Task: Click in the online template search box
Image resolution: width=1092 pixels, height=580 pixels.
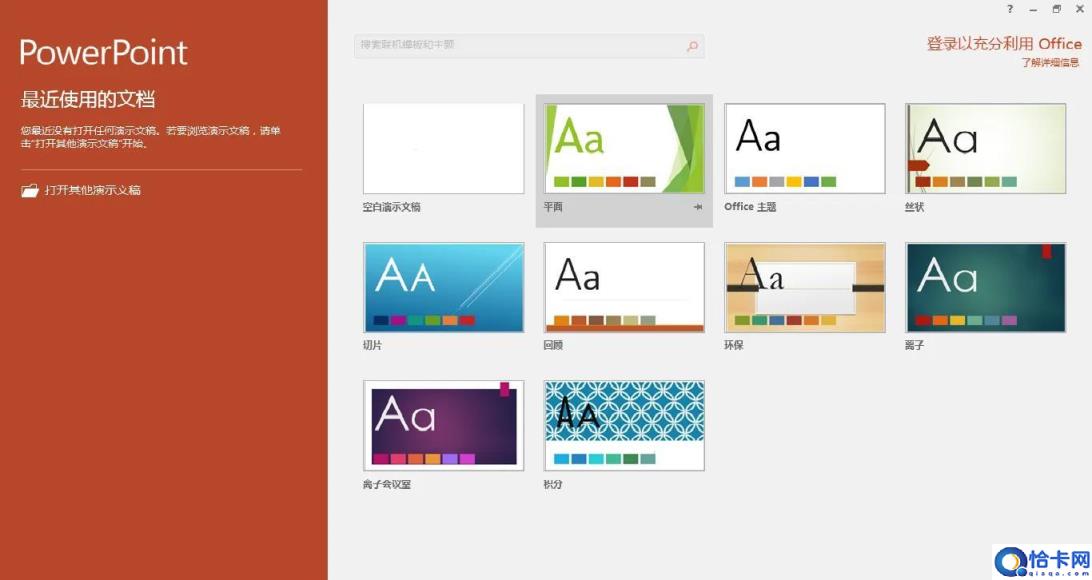Action: click(x=520, y=46)
